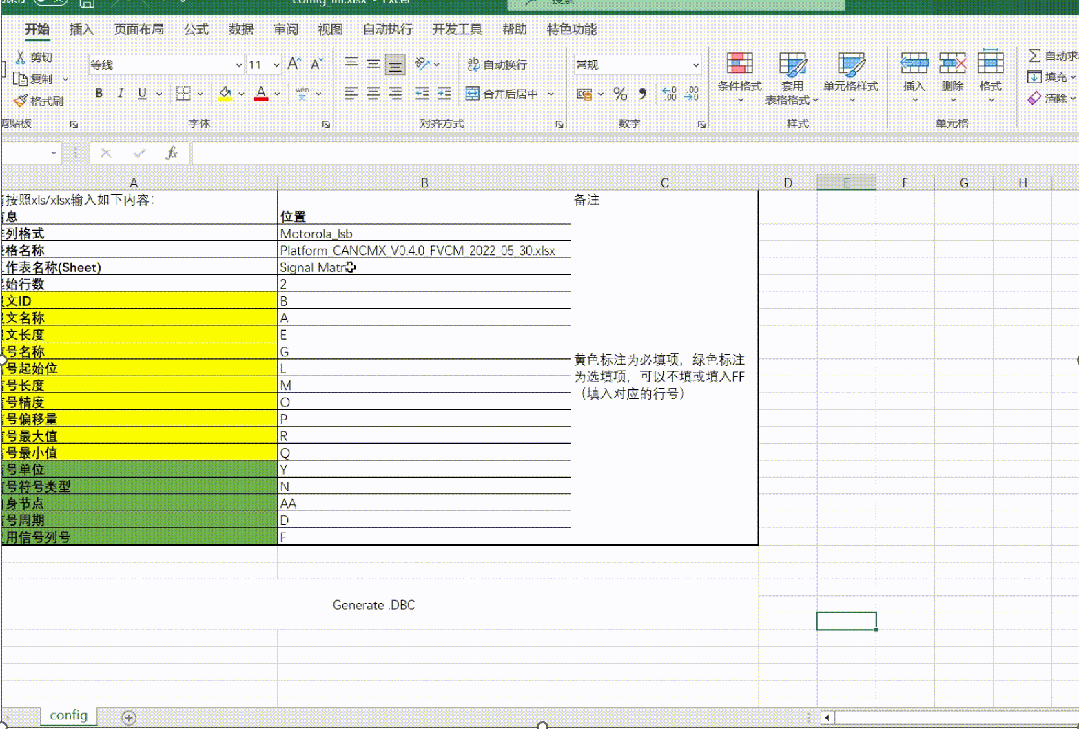The height and width of the screenshot is (729, 1079).
Task: Click the horizontal scrollbar left arrow
Action: pyautogui.click(x=826, y=717)
